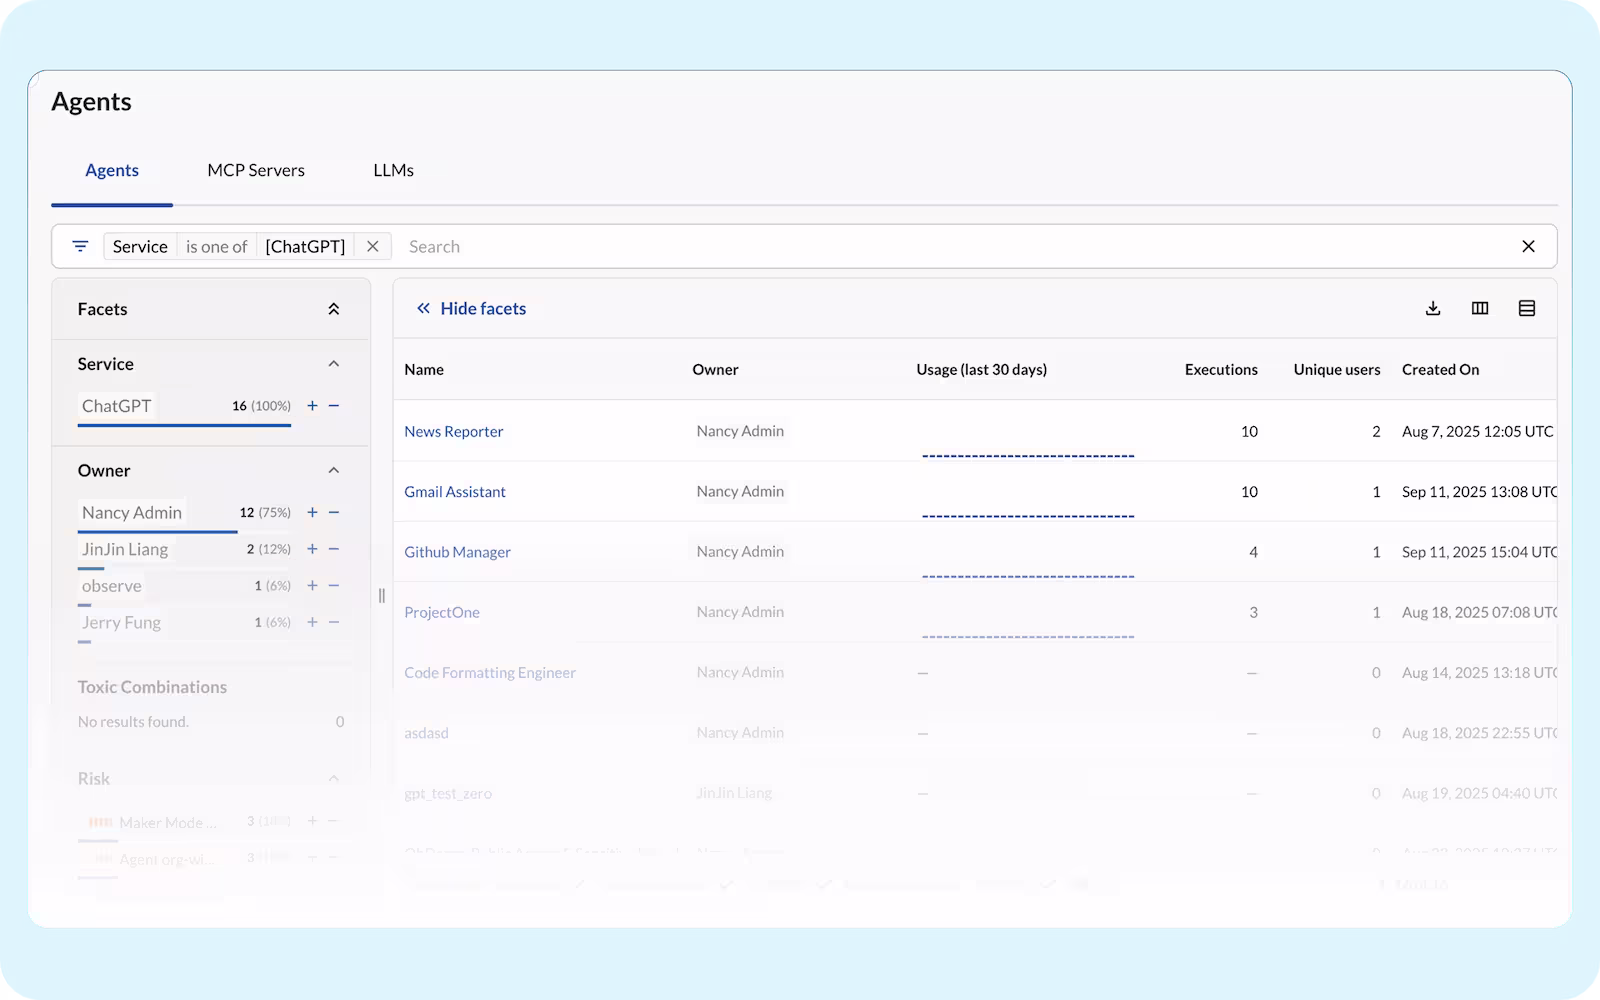Clear the search field using the X icon
This screenshot has width=1600, height=1000.
pos(1528,246)
